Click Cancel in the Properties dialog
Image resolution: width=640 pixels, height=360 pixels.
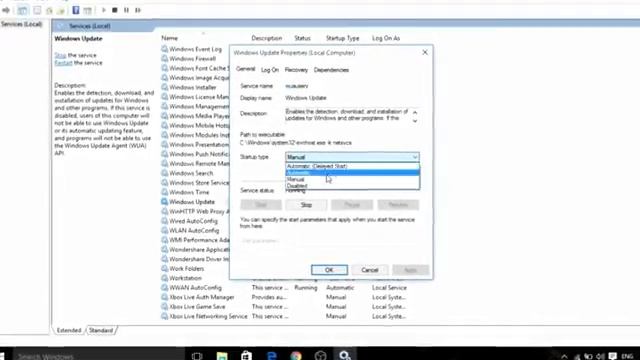point(369,270)
